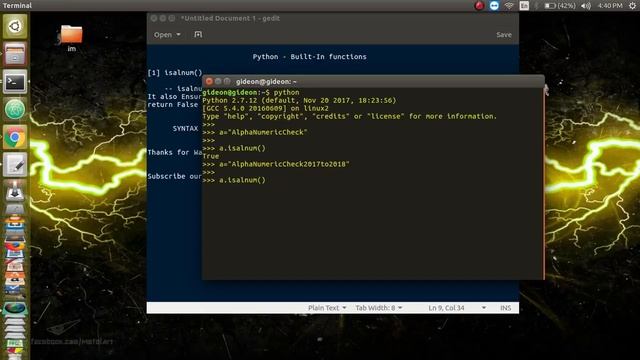Click the red recorder indicator in top panel
This screenshot has height=360, width=640.
click(479, 6)
